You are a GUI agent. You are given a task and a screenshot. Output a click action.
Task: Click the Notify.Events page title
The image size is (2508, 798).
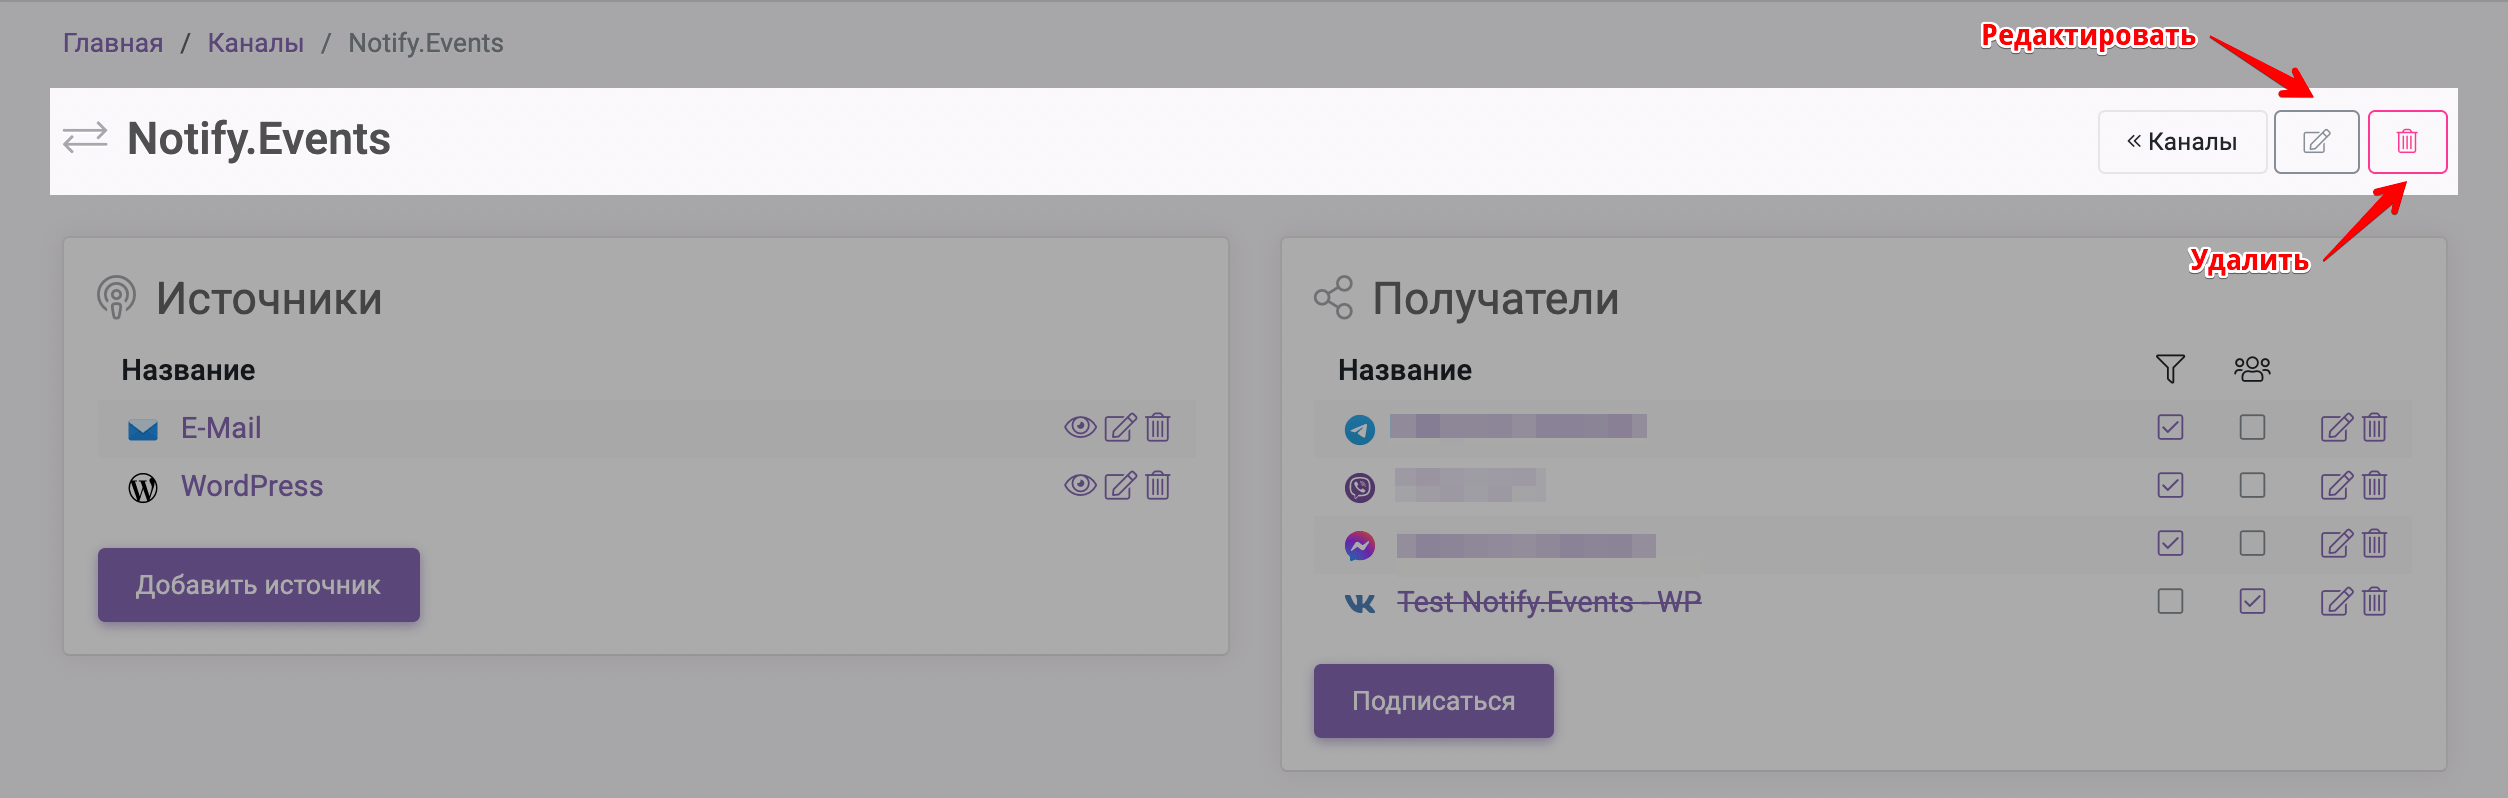[x=259, y=139]
